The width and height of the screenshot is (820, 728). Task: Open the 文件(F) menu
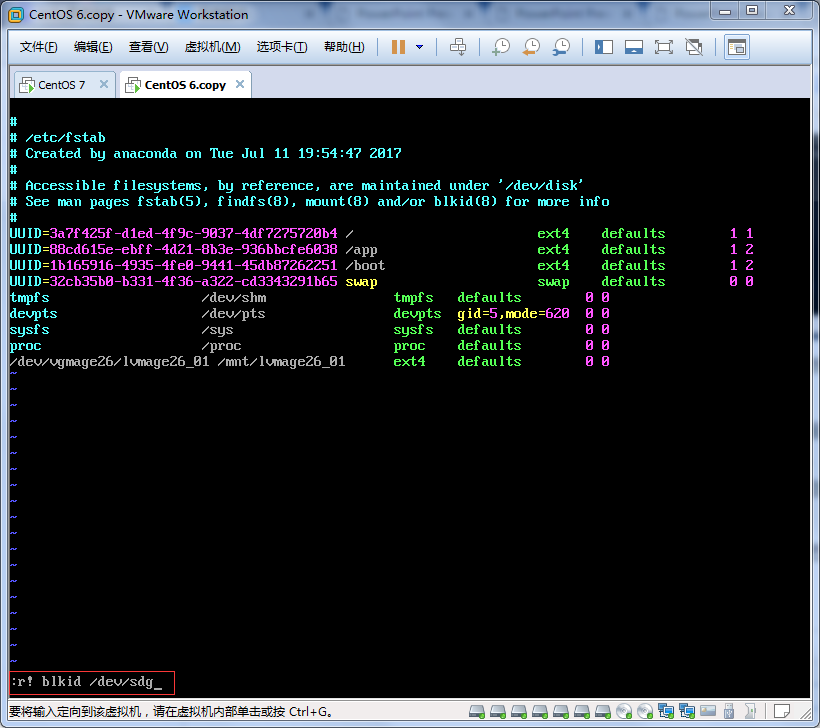(38, 47)
